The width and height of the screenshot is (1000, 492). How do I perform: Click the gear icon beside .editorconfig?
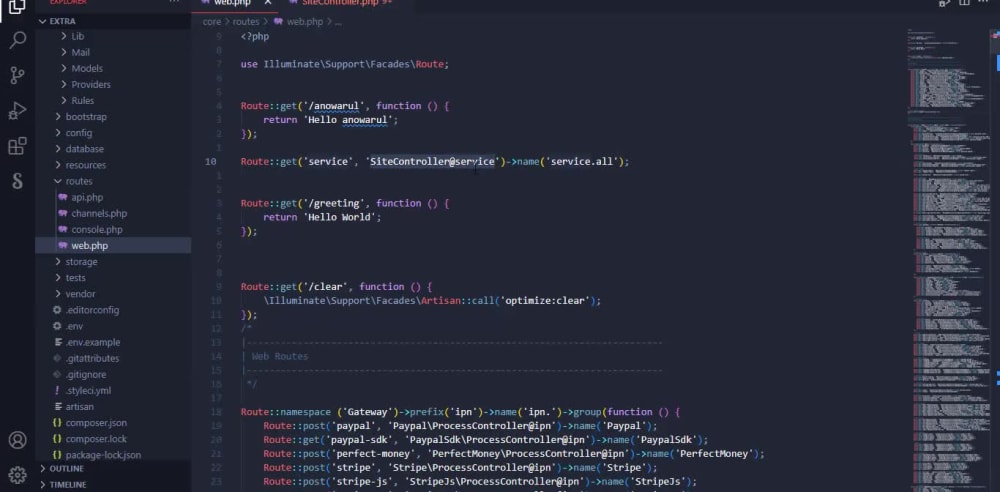57,310
